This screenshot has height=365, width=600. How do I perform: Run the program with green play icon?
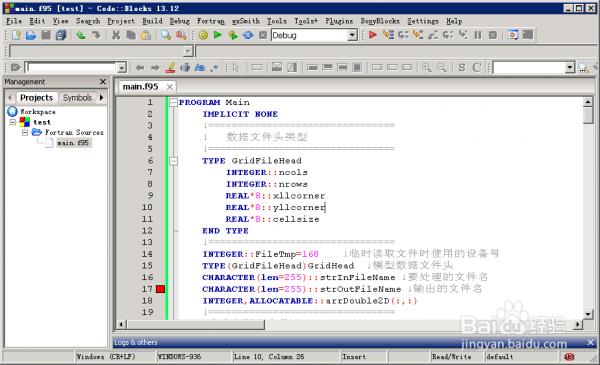[x=218, y=35]
